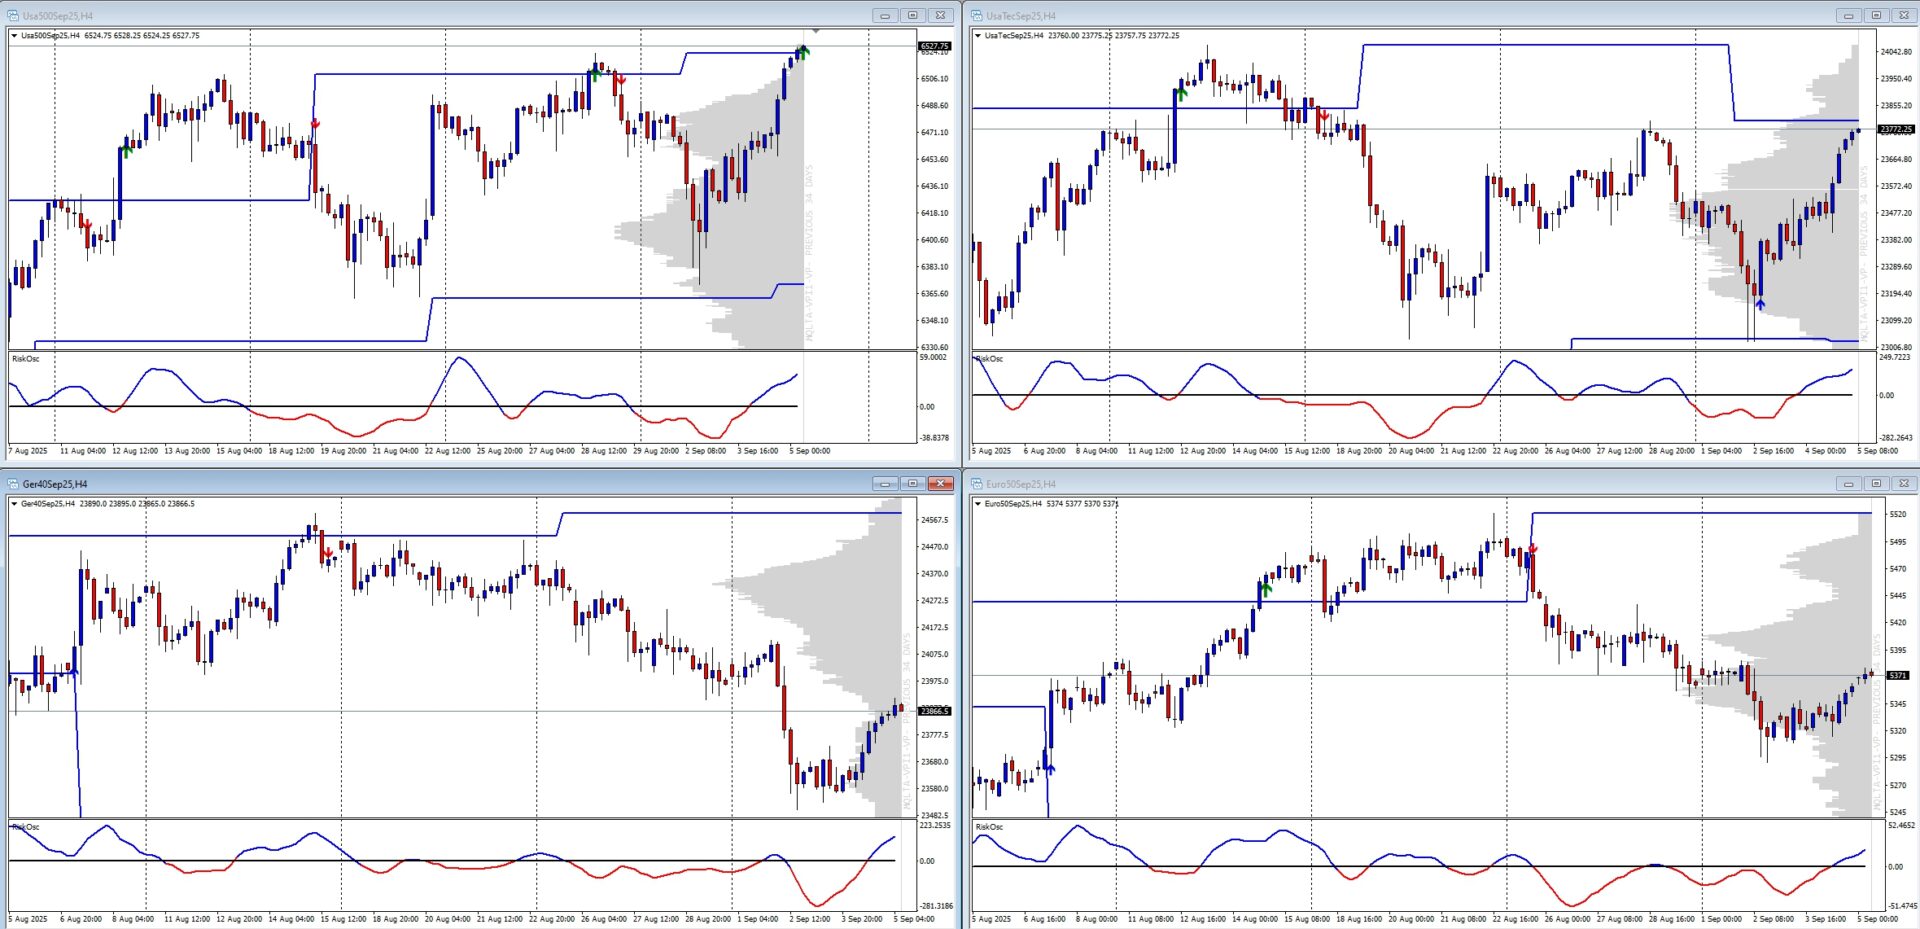Viewport: 1920px width, 929px height.
Task: Click the RiskOsc label in UsaTecSep25 chart
Action: pyautogui.click(x=989, y=359)
